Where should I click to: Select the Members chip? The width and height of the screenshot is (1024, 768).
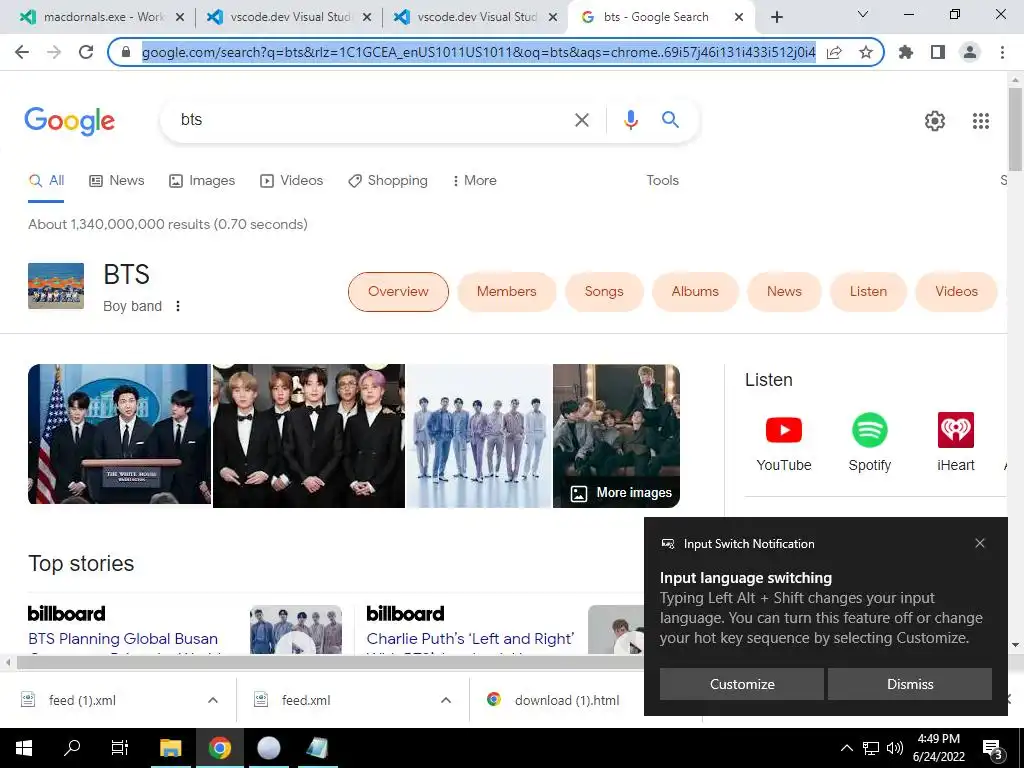coord(506,291)
